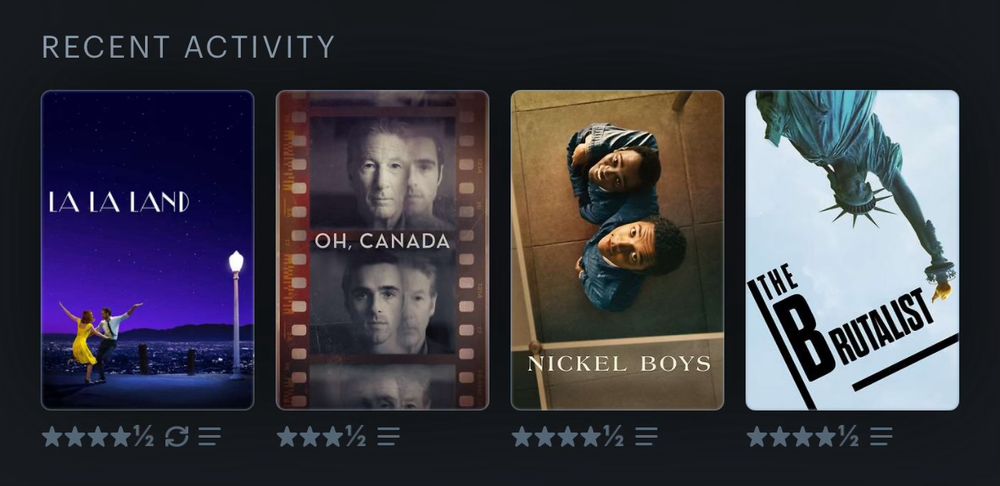This screenshot has width=1000, height=486.
Task: Open the review icon under La La Land
Action: [x=209, y=437]
